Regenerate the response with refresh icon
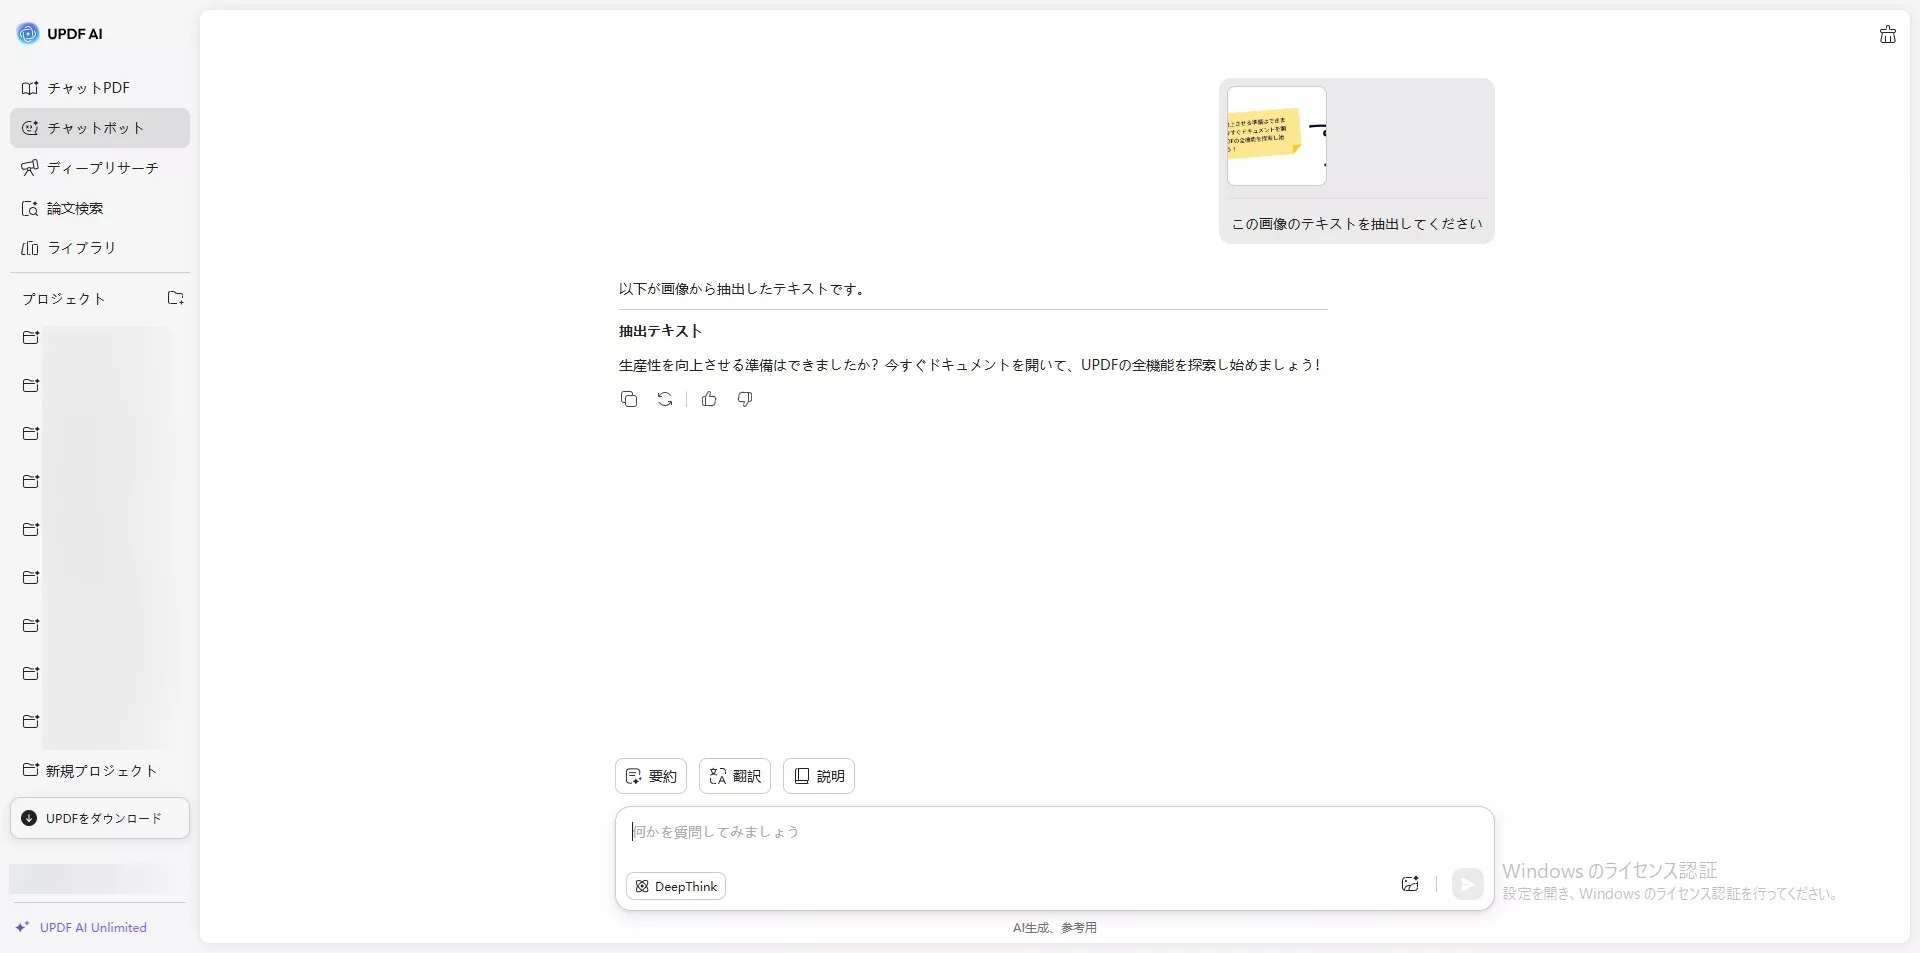 pyautogui.click(x=665, y=399)
